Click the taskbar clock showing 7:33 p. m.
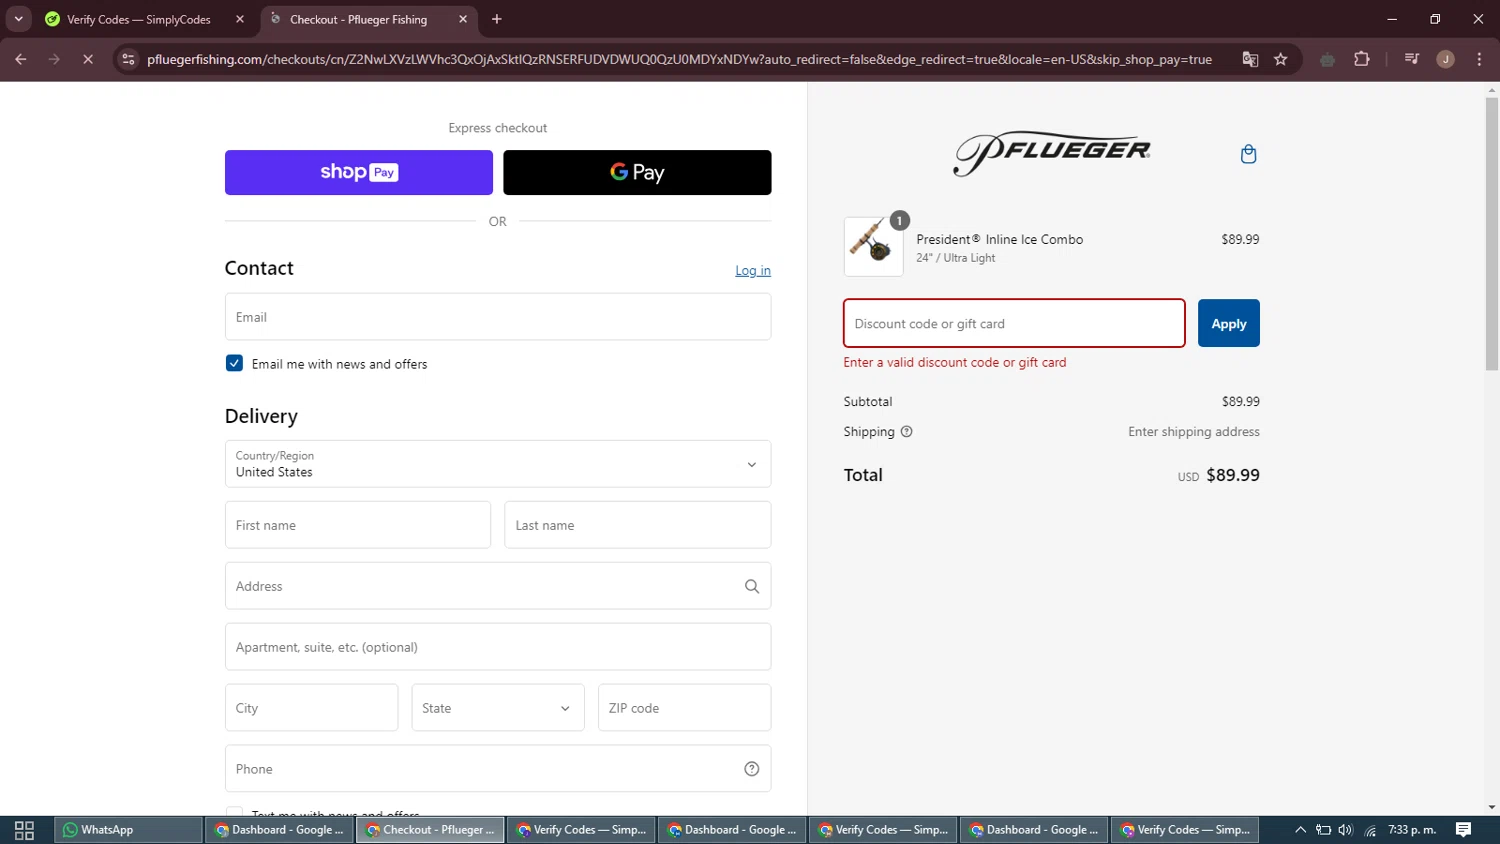Screen dimensions: 1500x844 point(1412,830)
